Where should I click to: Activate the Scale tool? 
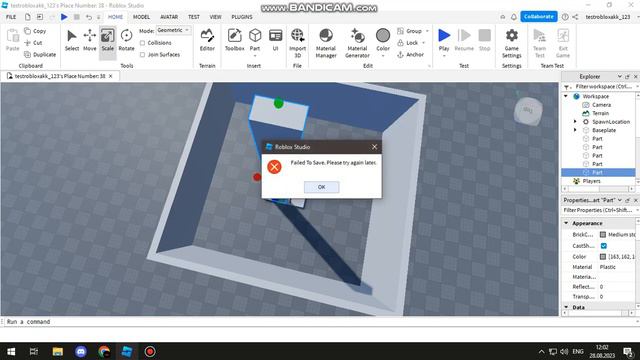click(x=107, y=36)
